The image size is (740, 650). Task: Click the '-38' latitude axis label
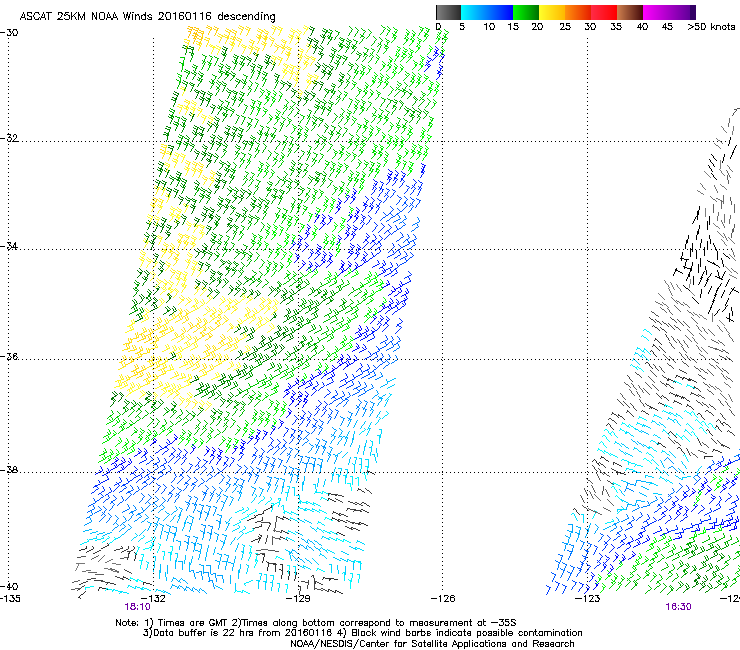pyautogui.click(x=9, y=470)
